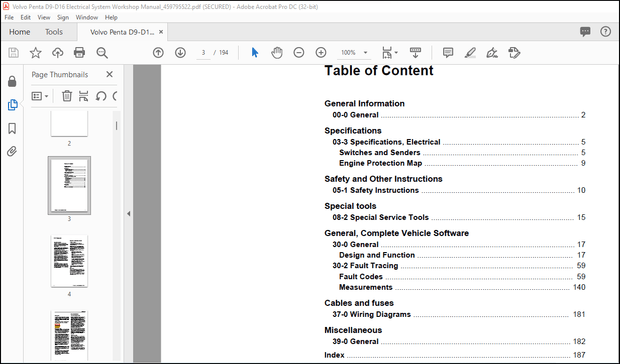This screenshot has height=364, width=620.
Task: Delete selected page thumbnail trash icon
Action: pos(67,96)
